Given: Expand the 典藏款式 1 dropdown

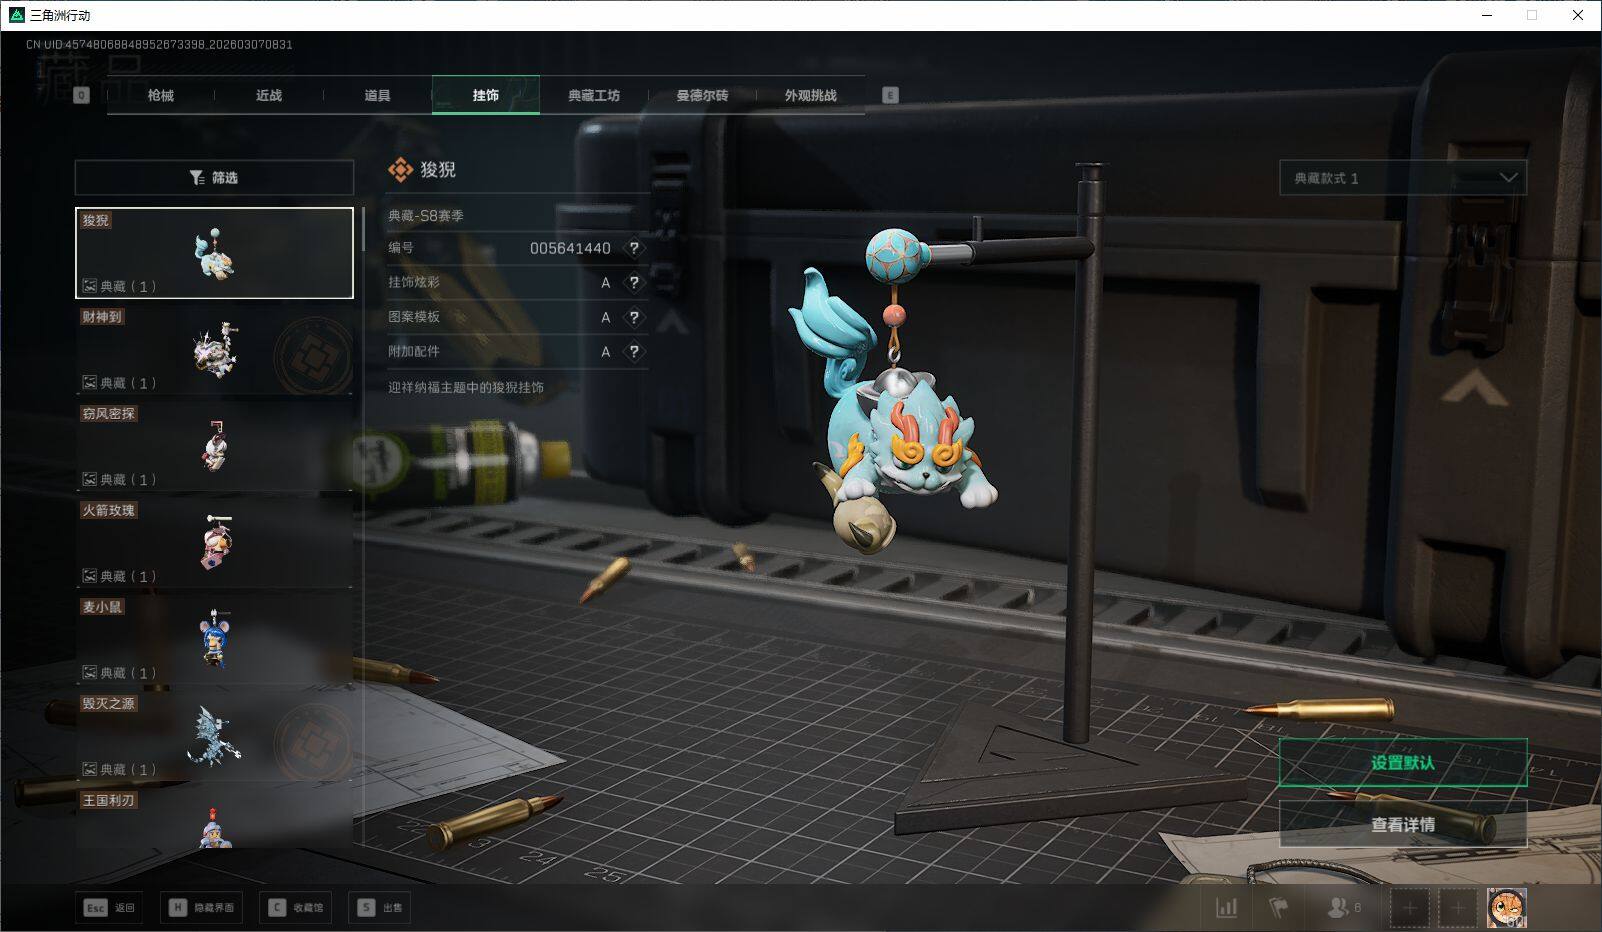Looking at the screenshot, I should pos(1402,178).
